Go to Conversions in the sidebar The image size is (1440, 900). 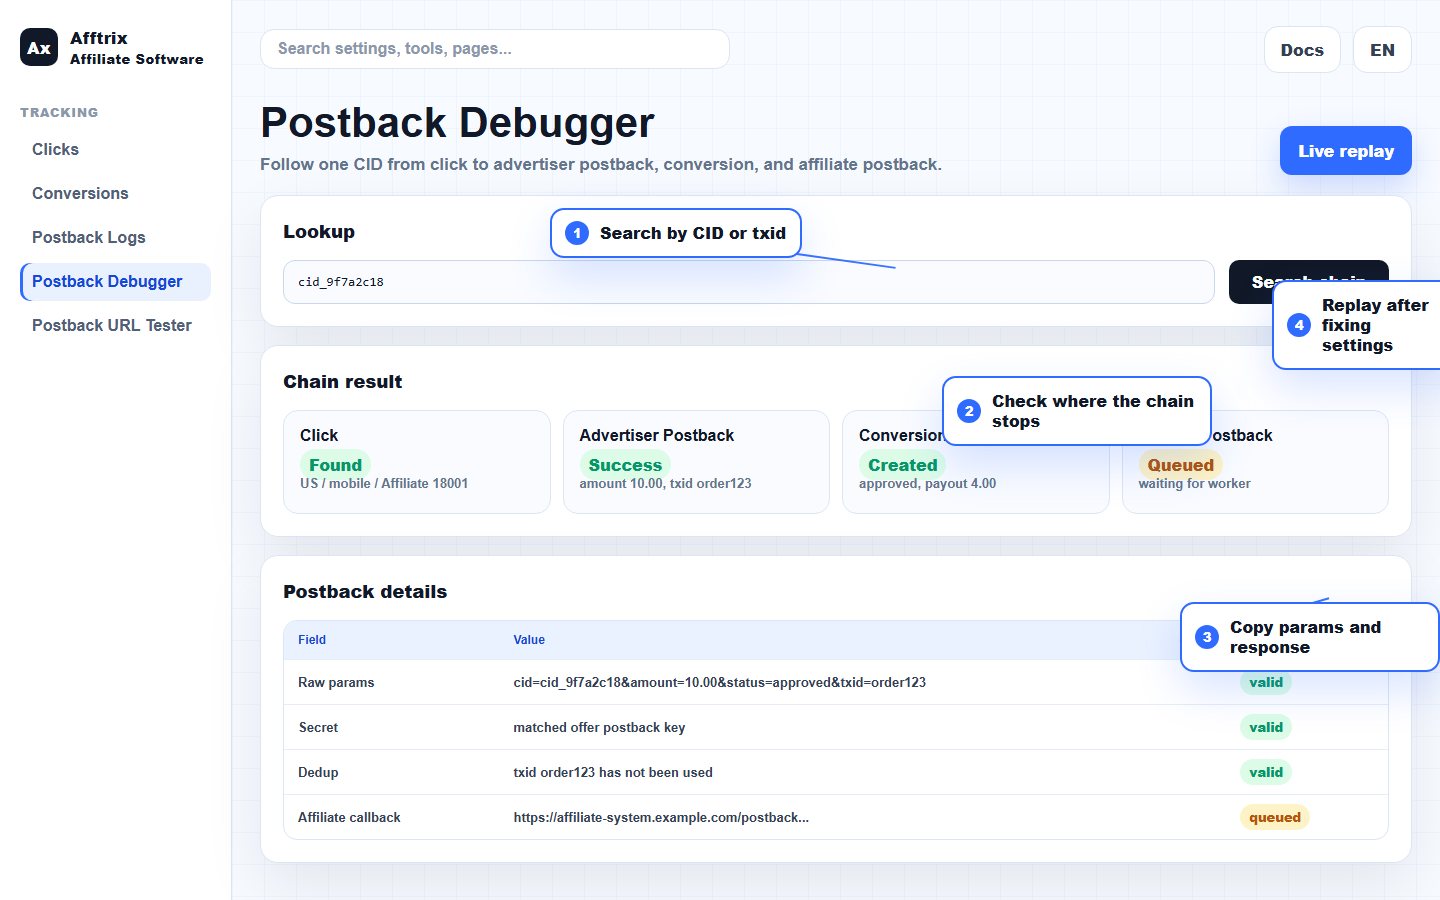coord(80,193)
